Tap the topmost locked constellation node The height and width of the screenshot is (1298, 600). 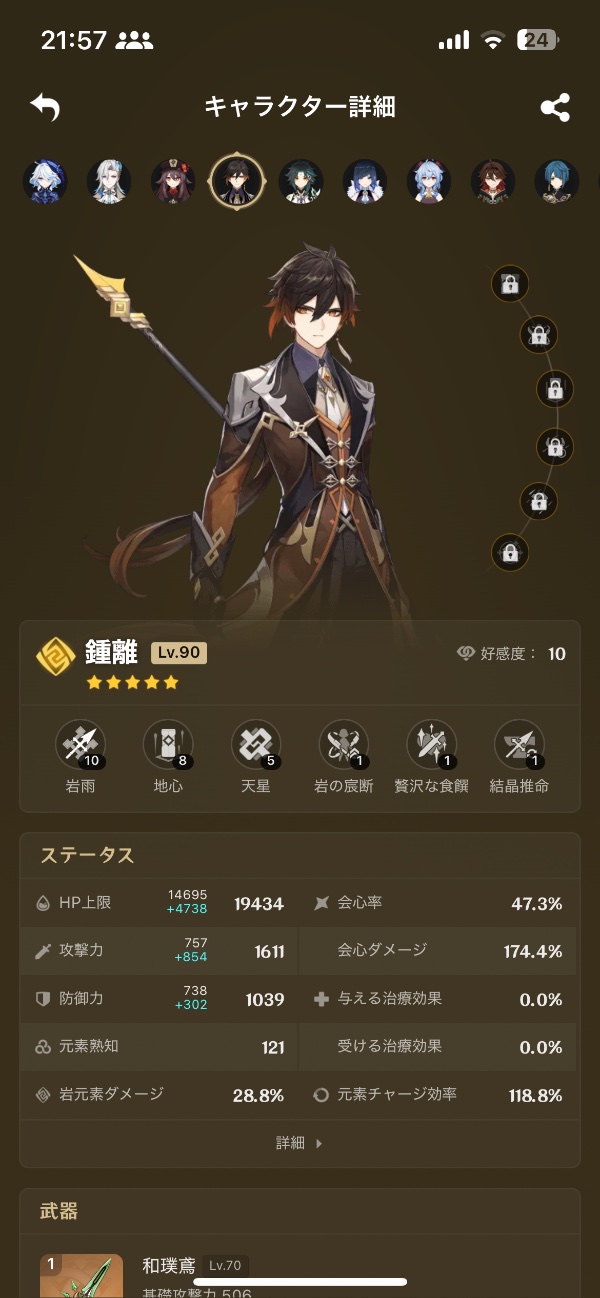pyautogui.click(x=510, y=284)
